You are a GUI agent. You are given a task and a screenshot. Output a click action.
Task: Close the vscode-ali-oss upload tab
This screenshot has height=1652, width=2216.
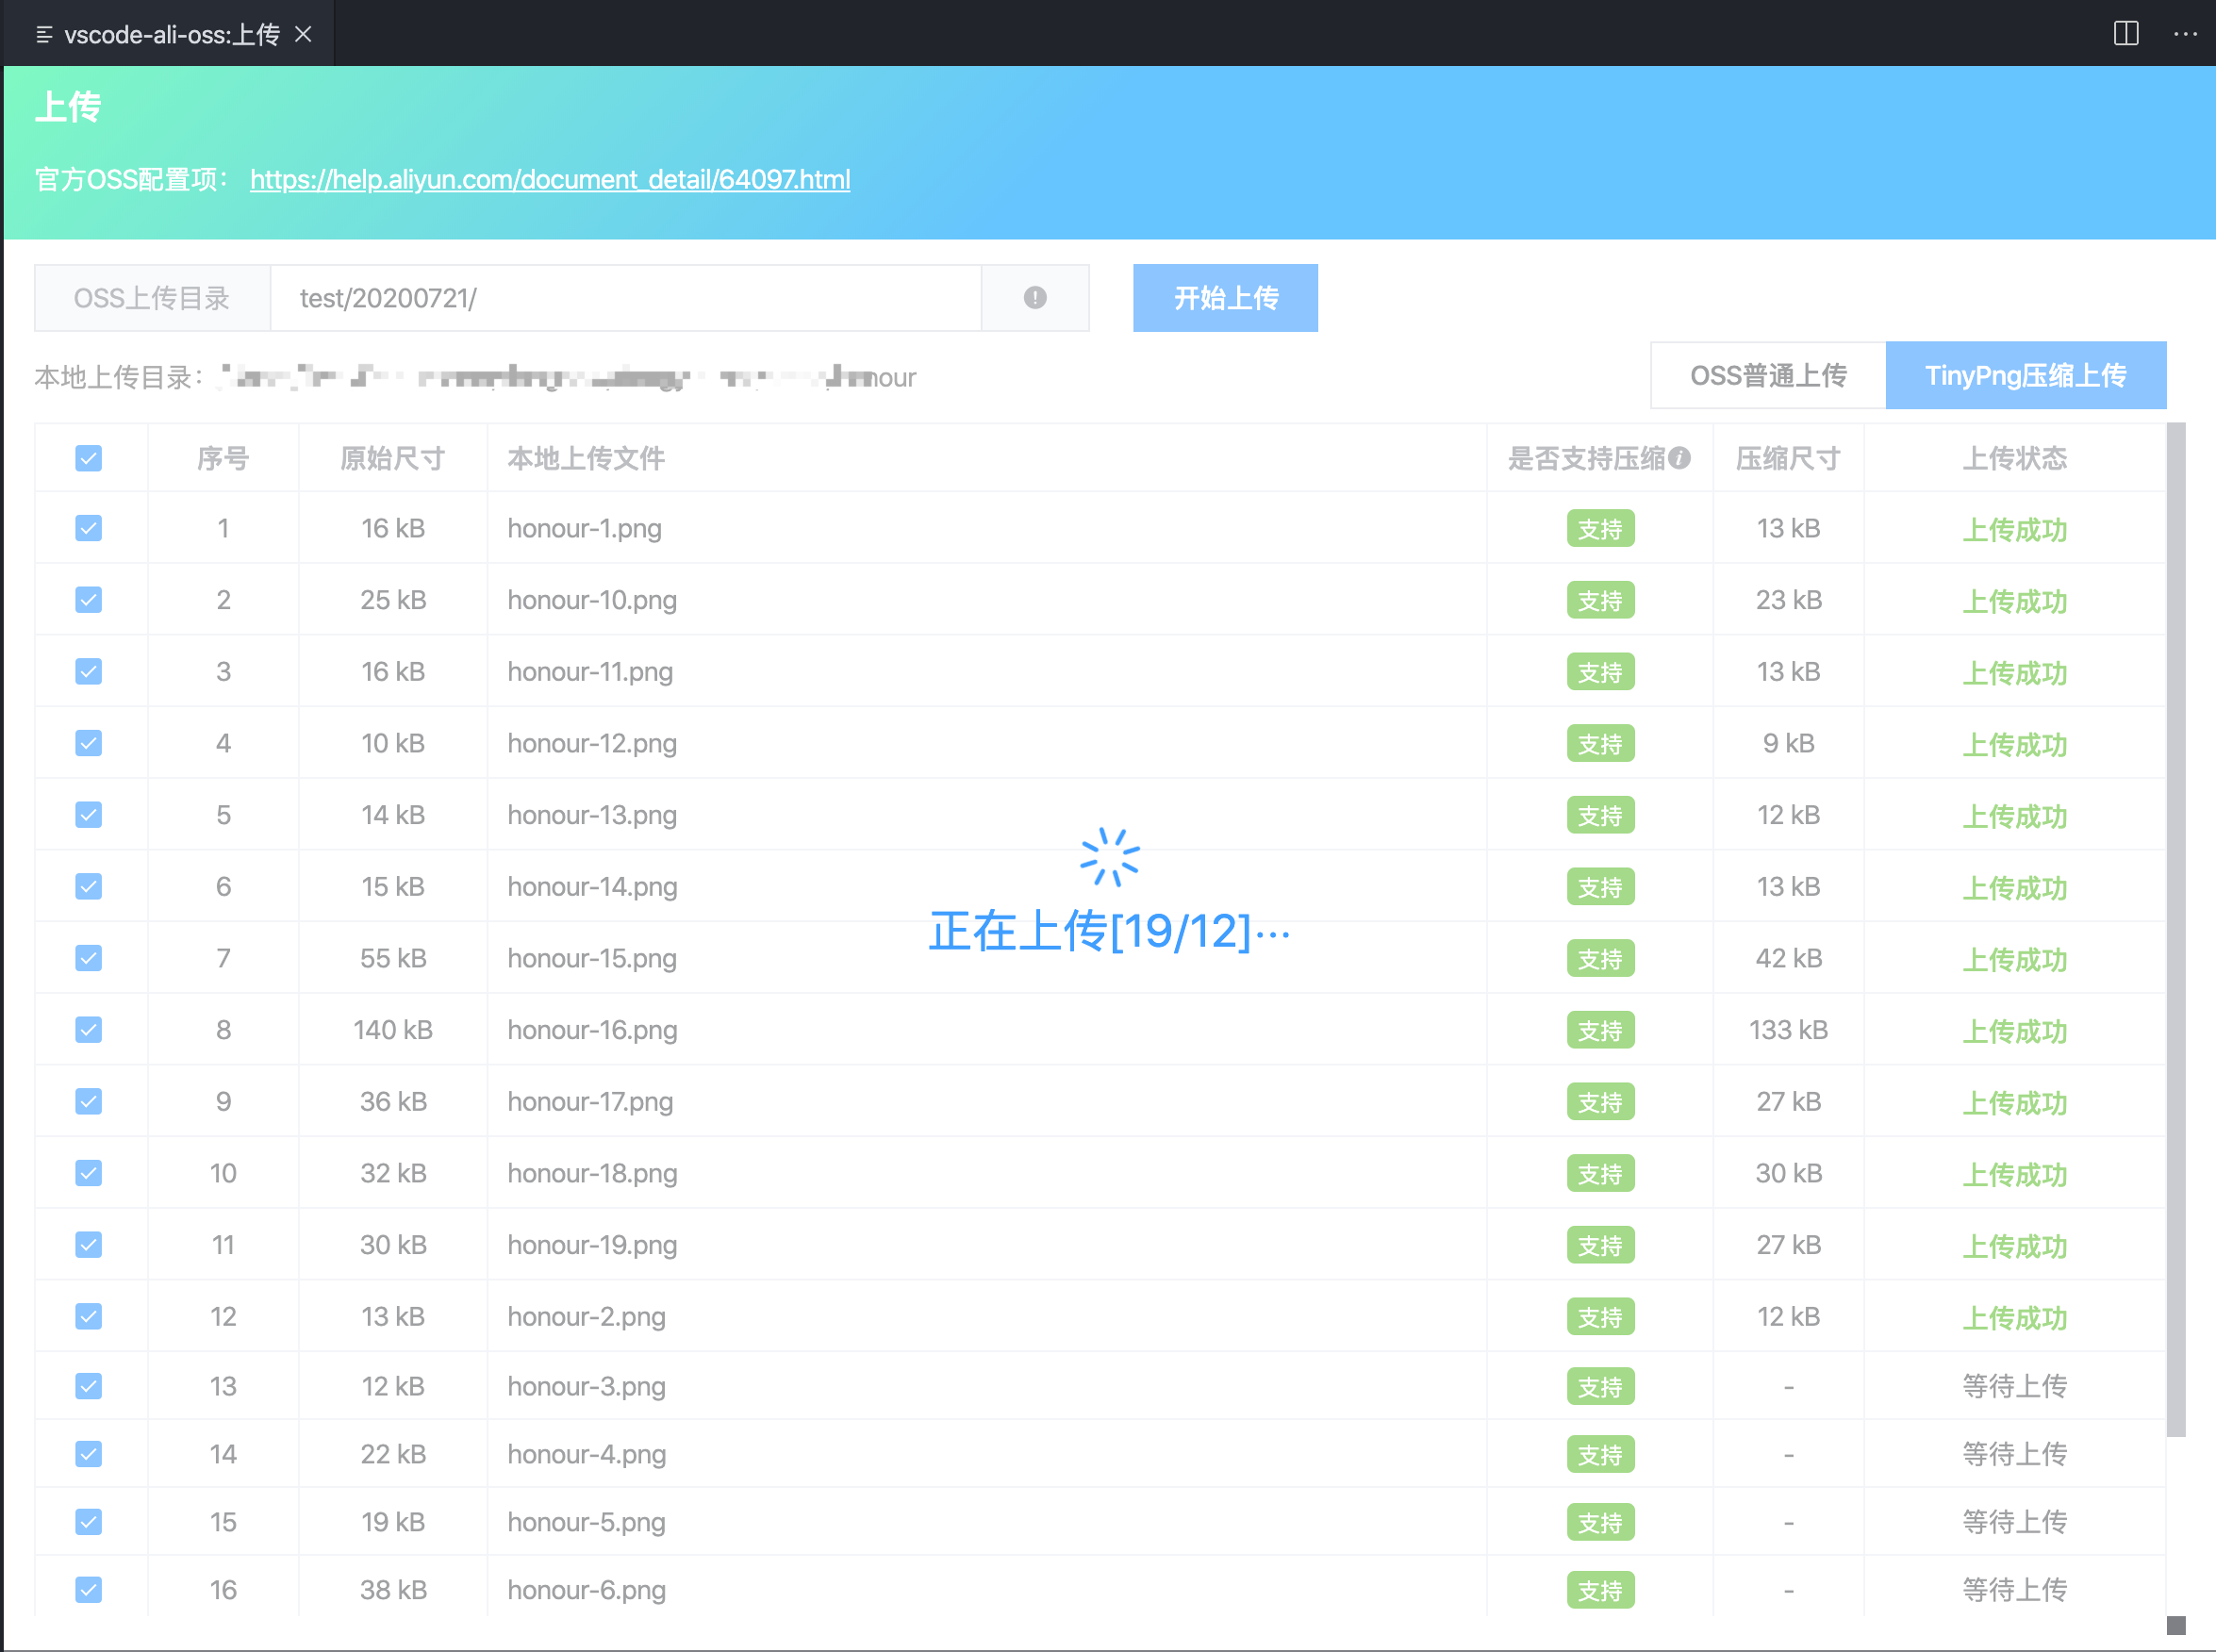[304, 35]
